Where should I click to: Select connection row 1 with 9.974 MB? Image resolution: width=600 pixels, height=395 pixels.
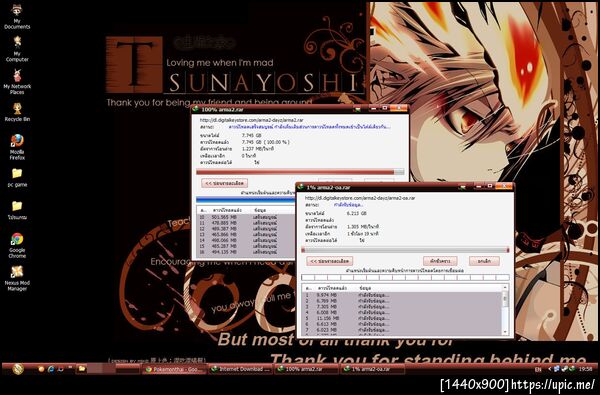pos(401,295)
